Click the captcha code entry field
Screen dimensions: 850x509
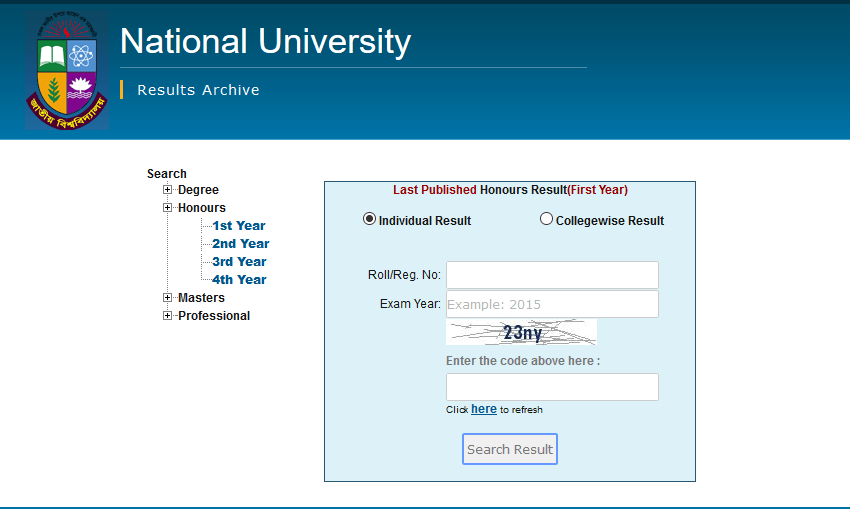click(552, 387)
